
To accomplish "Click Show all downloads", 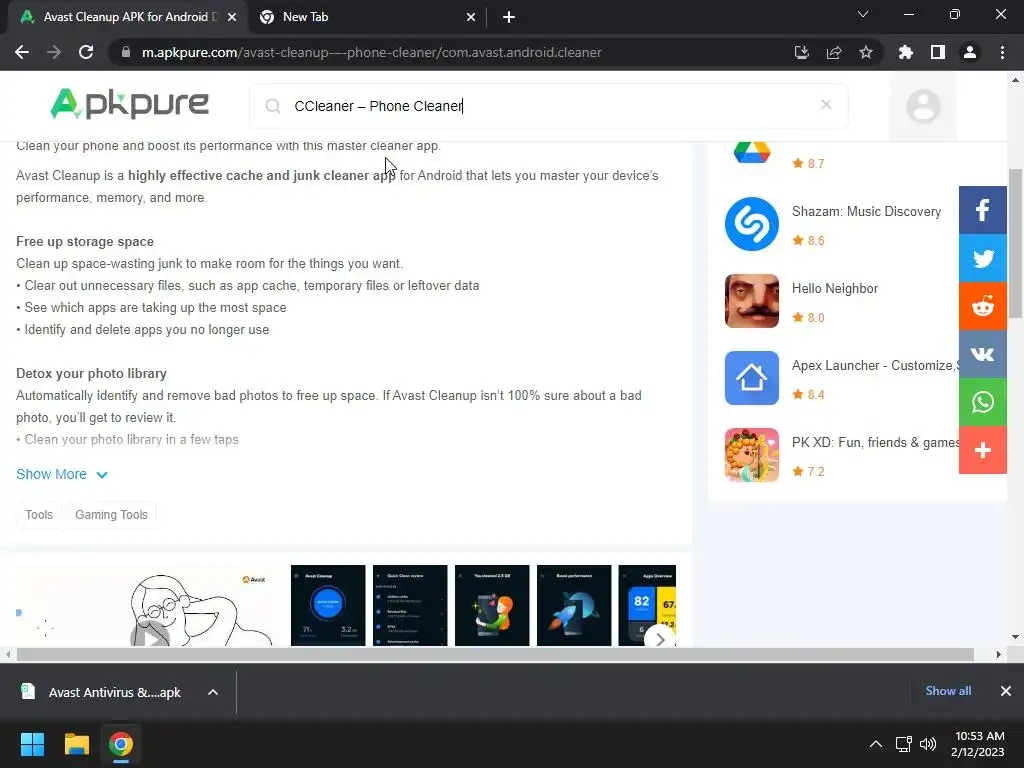I will click(x=948, y=691).
